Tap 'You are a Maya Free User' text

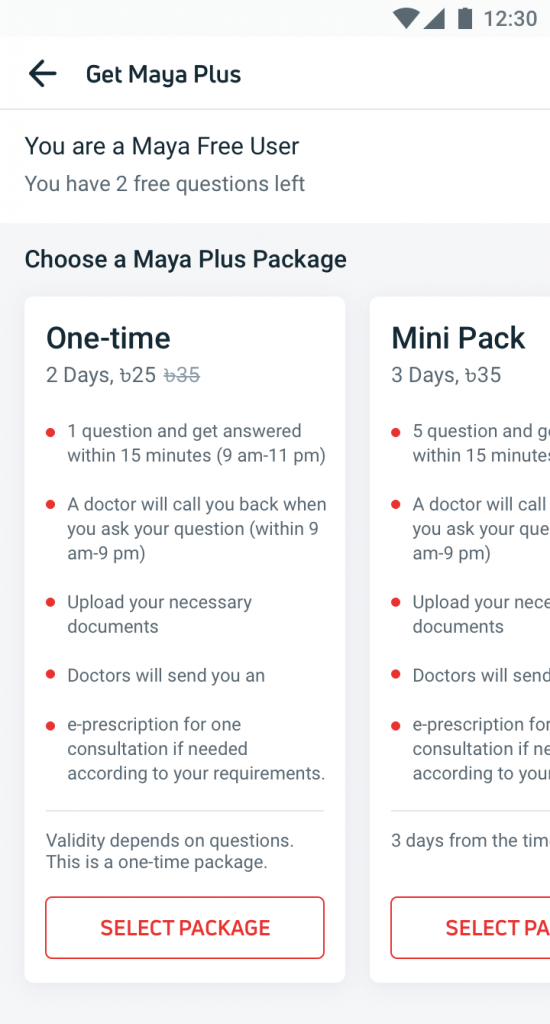(162, 146)
